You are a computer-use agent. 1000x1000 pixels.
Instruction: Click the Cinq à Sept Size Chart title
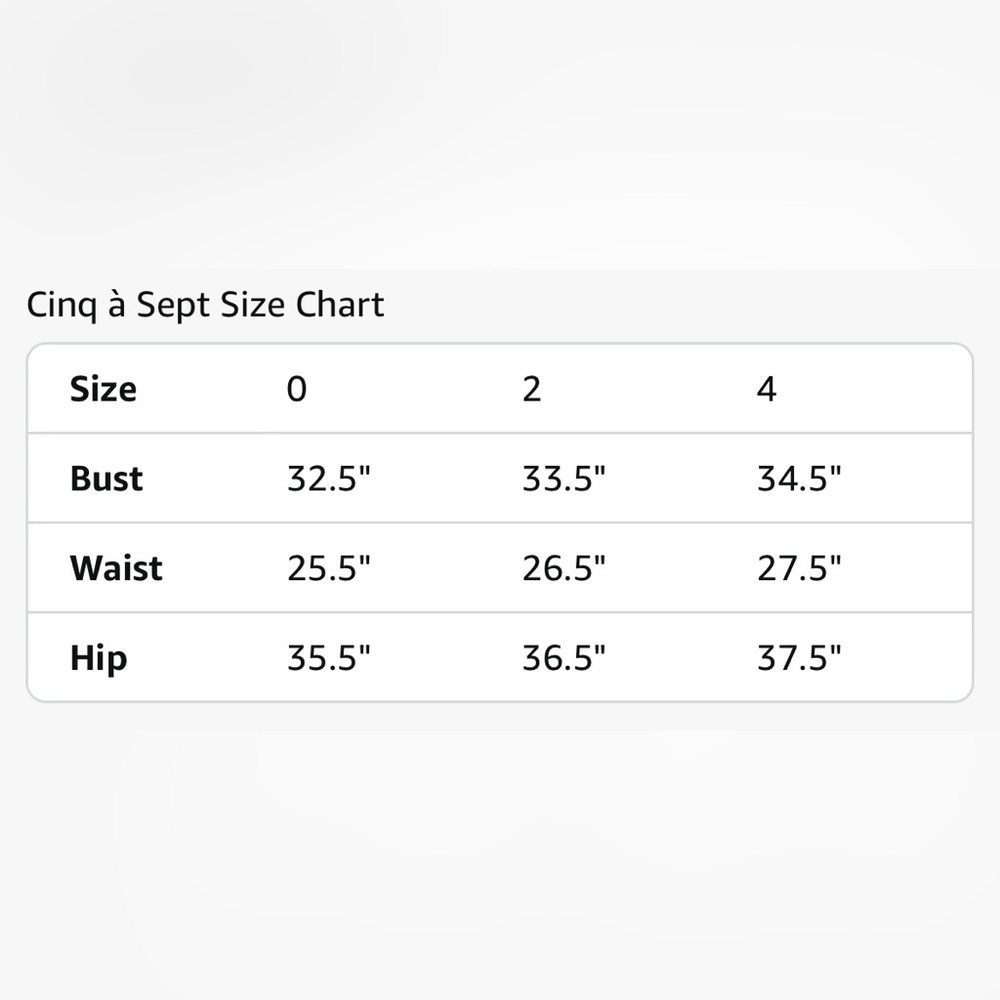tap(205, 305)
